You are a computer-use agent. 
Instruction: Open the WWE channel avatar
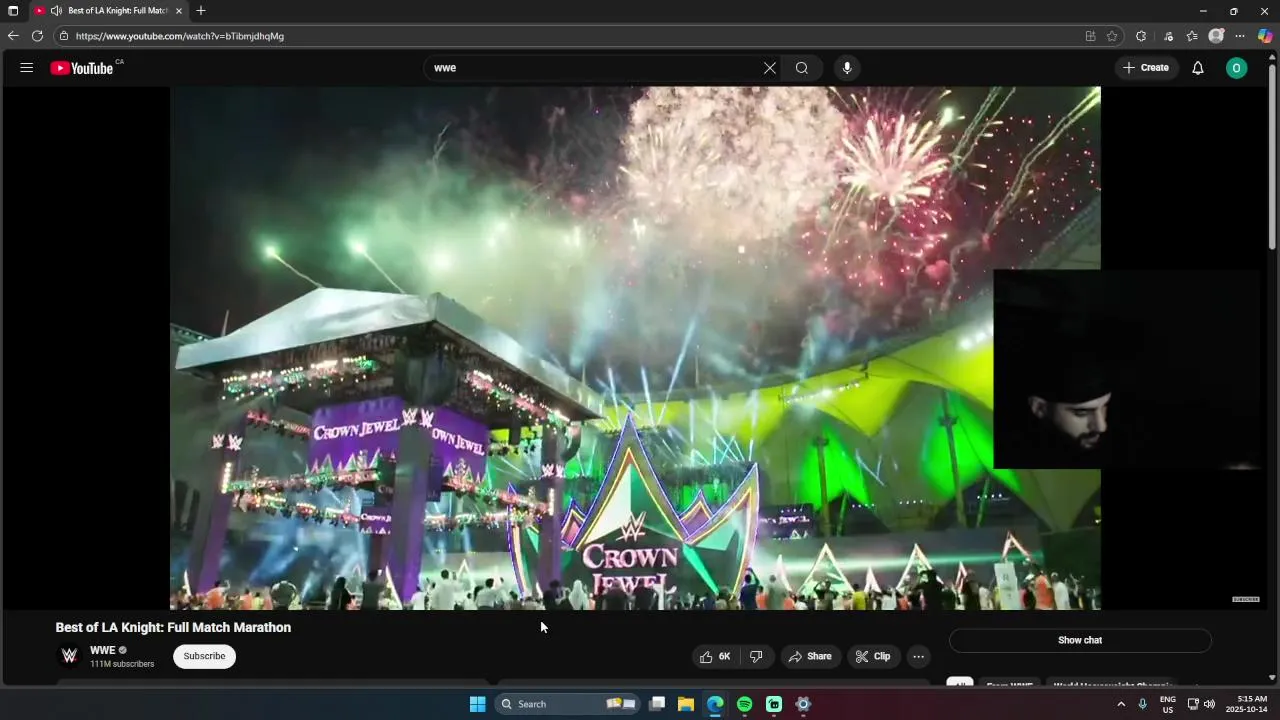[70, 656]
